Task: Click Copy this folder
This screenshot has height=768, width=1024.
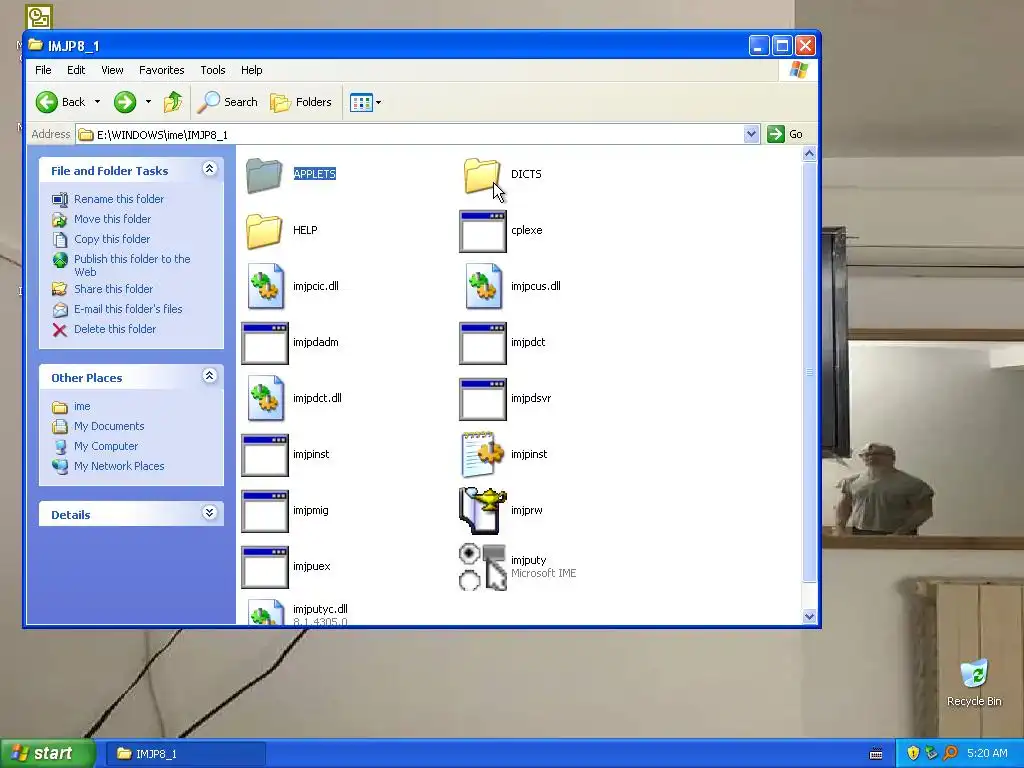Action: pyautogui.click(x=101, y=239)
